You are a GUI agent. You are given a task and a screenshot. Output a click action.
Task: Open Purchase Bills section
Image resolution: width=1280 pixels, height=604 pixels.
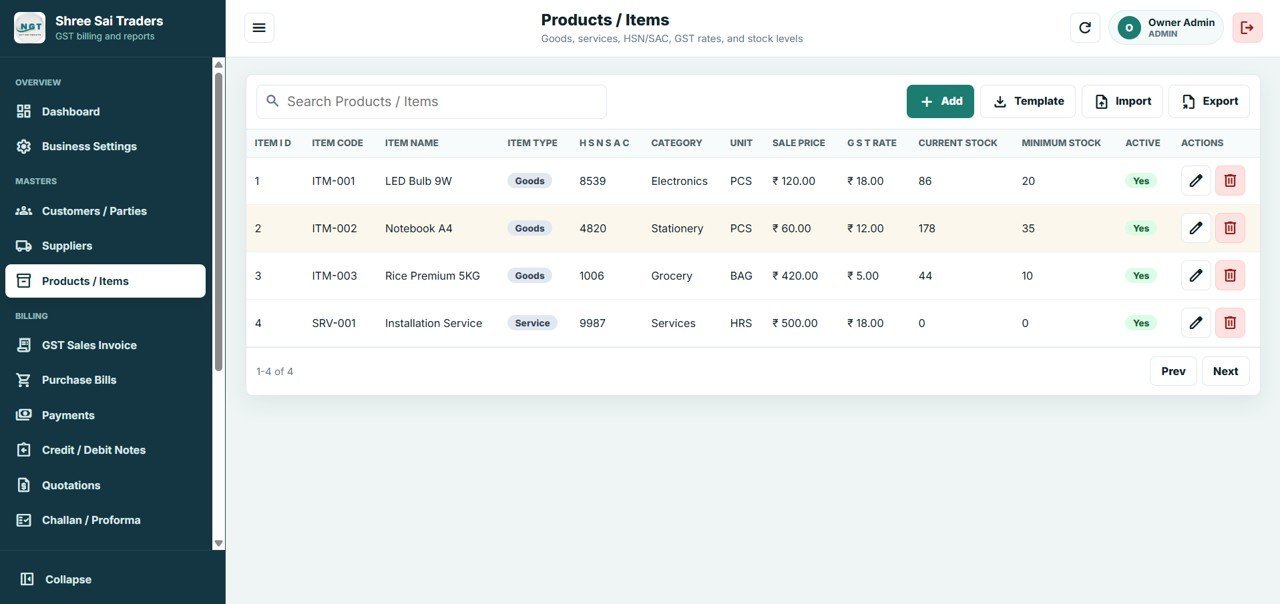[x=105, y=380]
